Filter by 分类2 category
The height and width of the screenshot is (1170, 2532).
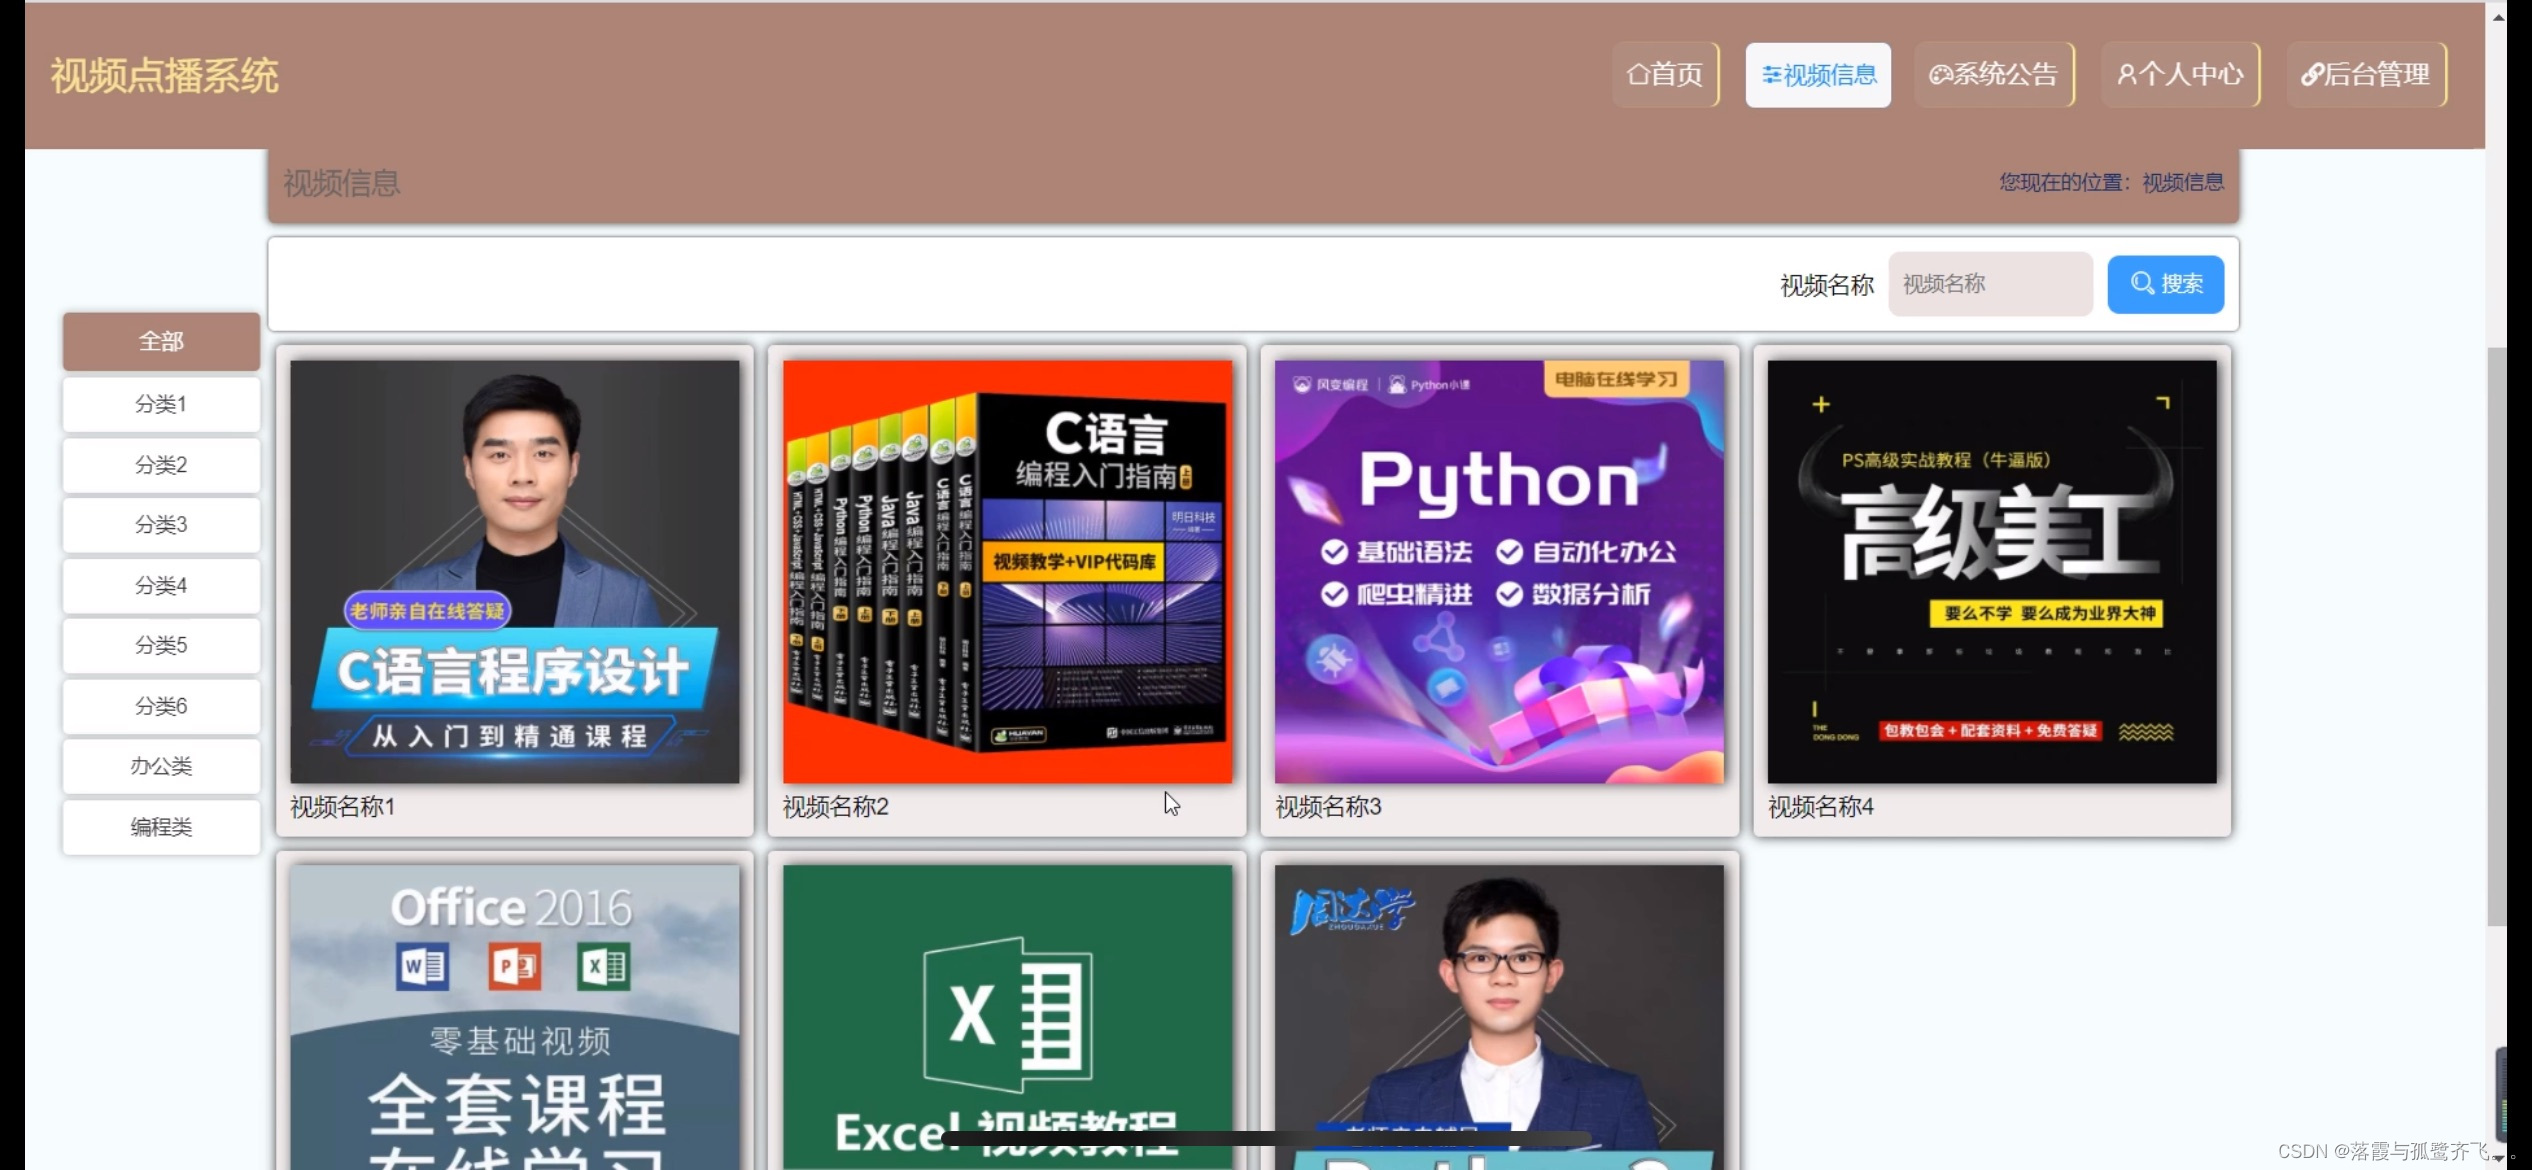pyautogui.click(x=161, y=465)
